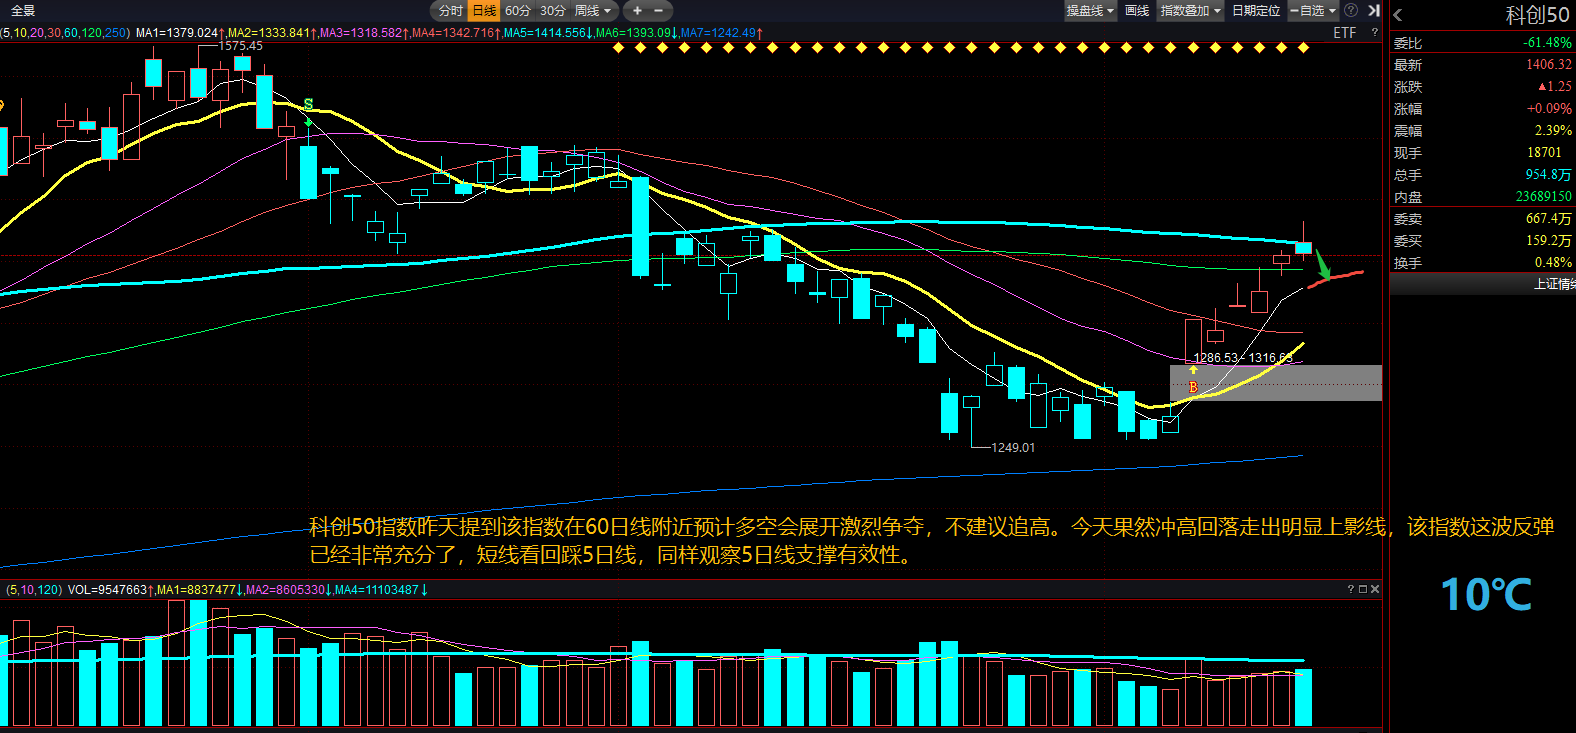The image size is (1576, 733).
Task: Click the S sell signal marker on chart
Action: (308, 105)
